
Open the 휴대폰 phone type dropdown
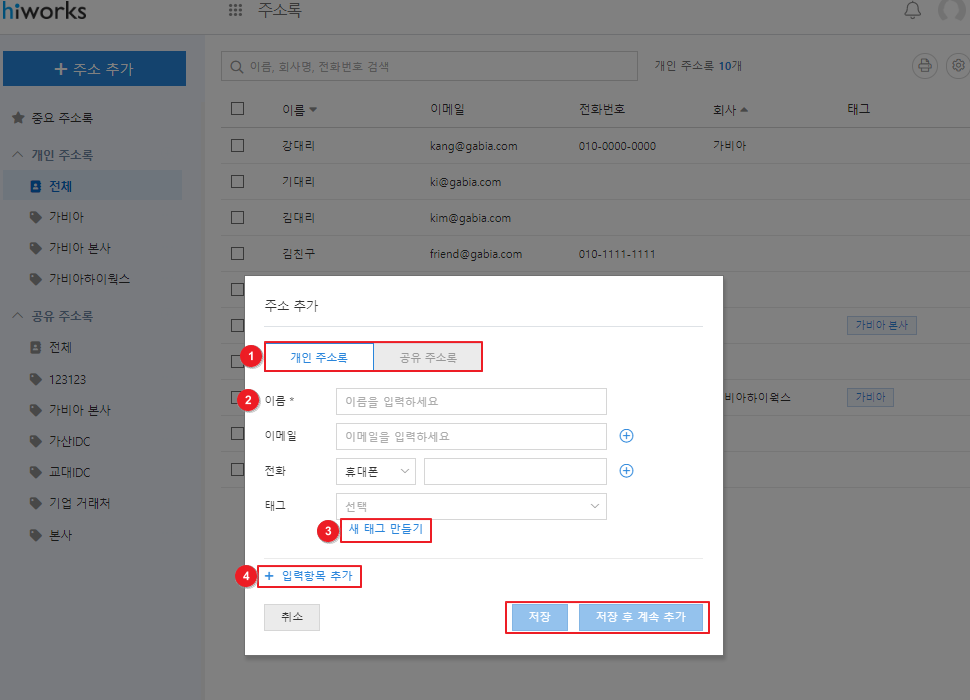pyautogui.click(x=376, y=471)
